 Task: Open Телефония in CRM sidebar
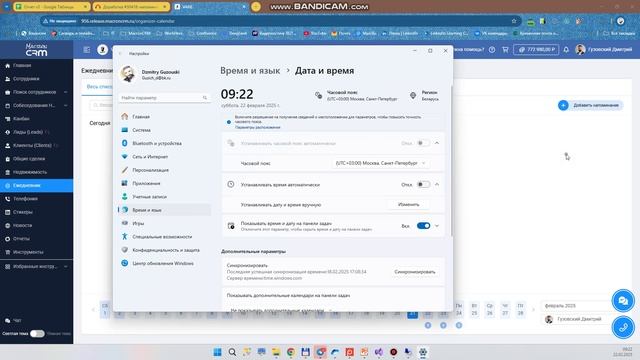[x=25, y=199]
